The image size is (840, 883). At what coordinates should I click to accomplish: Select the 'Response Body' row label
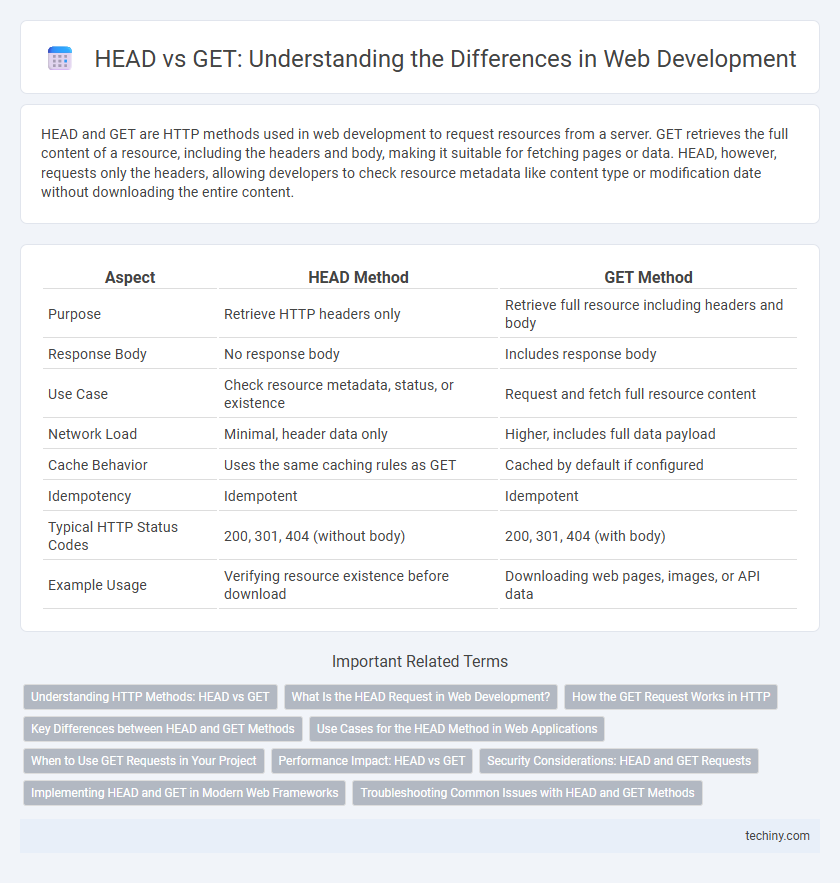coord(97,354)
